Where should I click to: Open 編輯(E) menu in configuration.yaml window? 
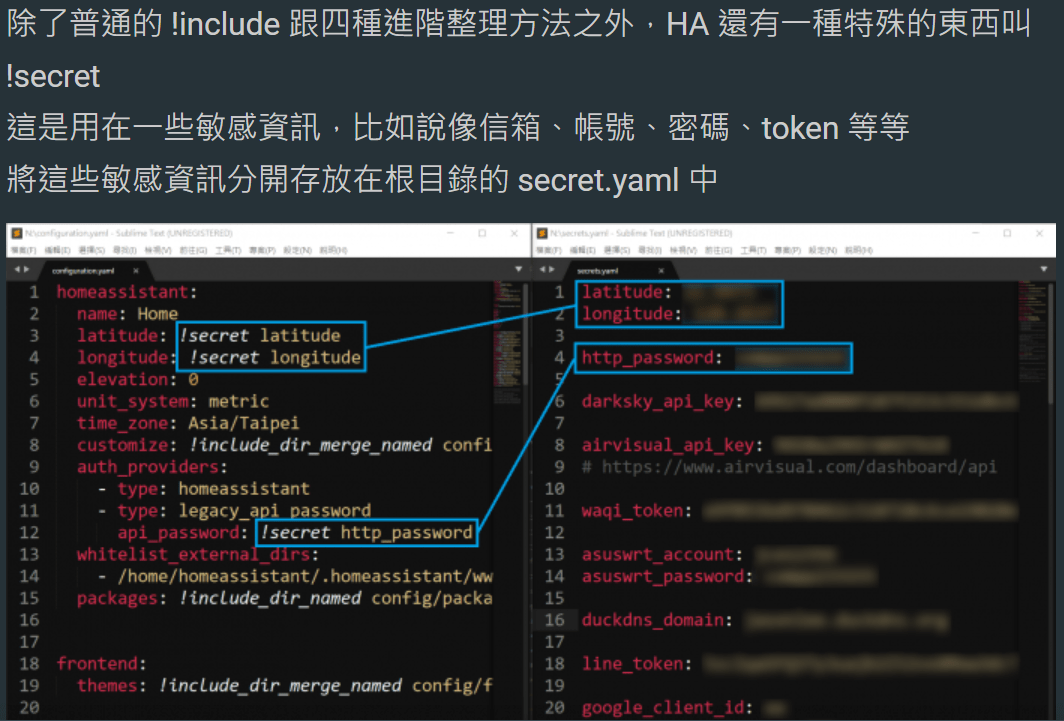[x=58, y=250]
